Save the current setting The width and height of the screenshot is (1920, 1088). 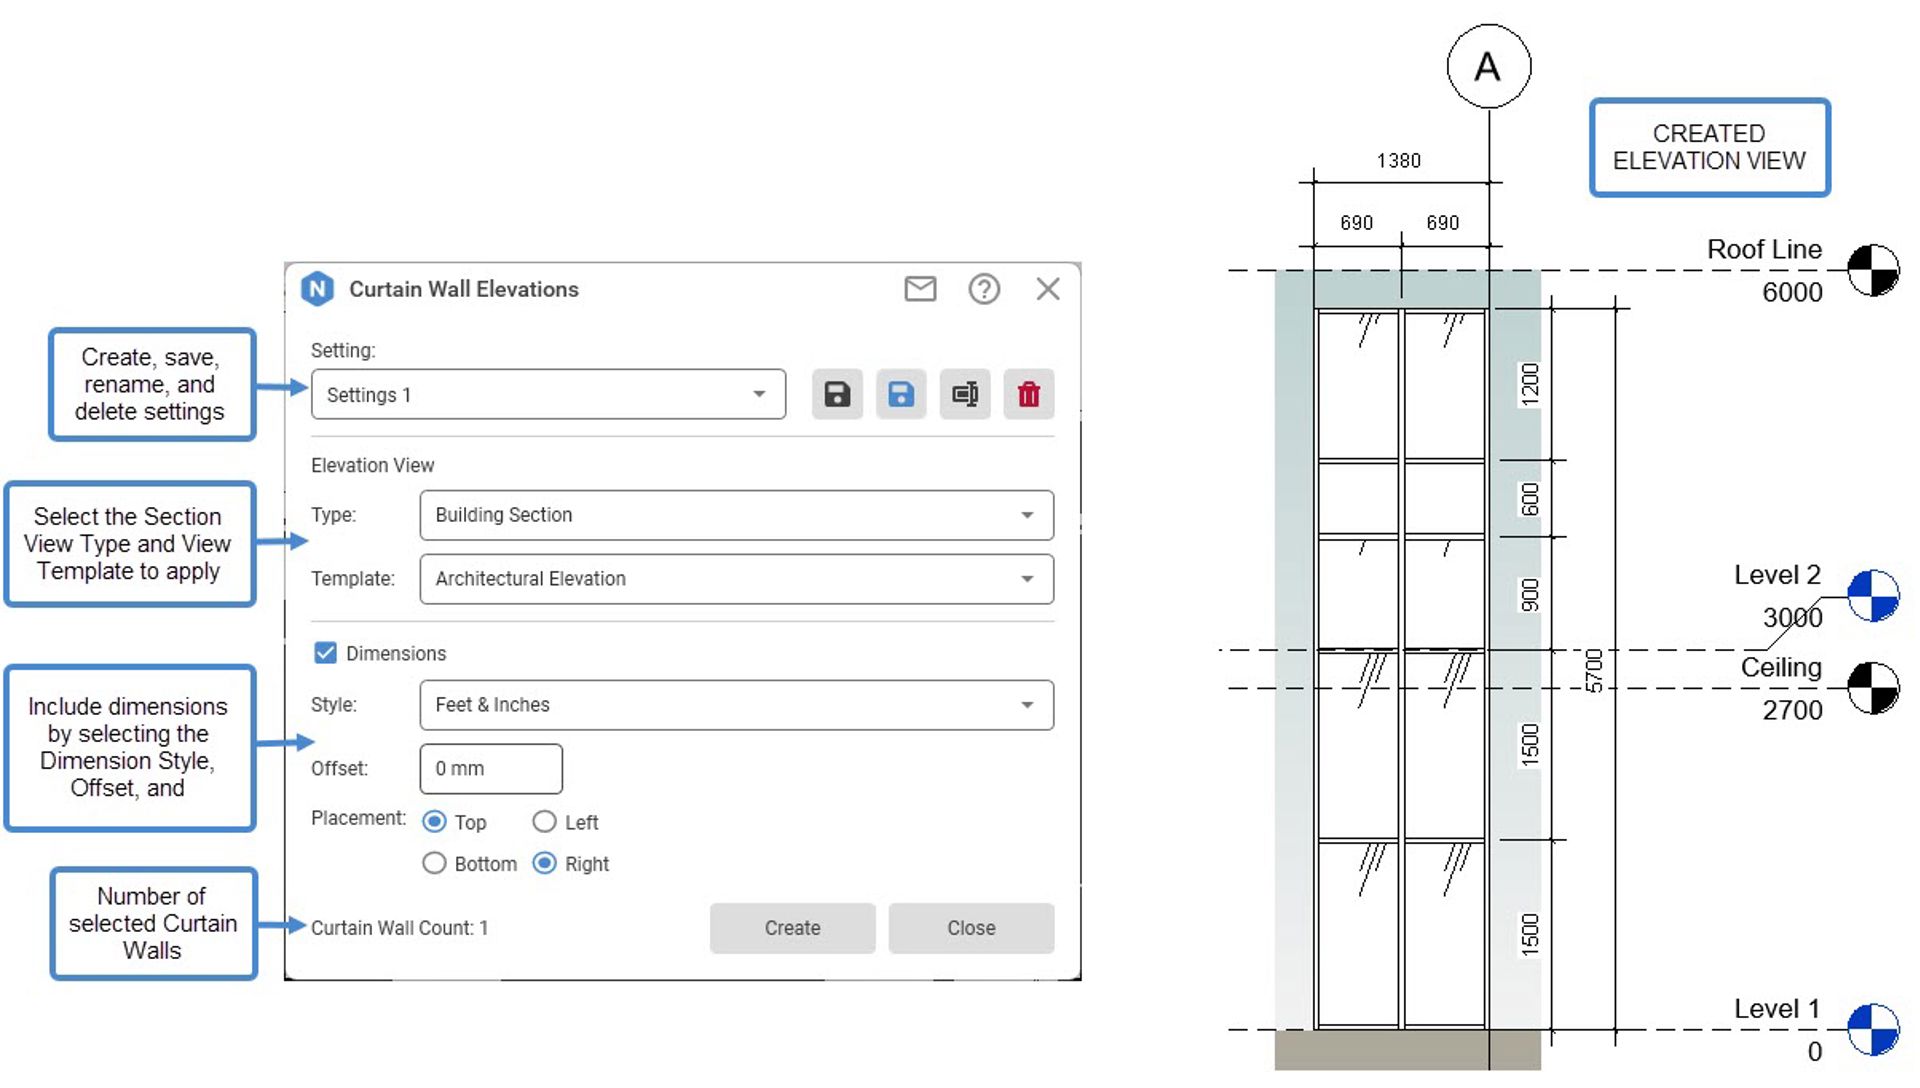pos(836,394)
